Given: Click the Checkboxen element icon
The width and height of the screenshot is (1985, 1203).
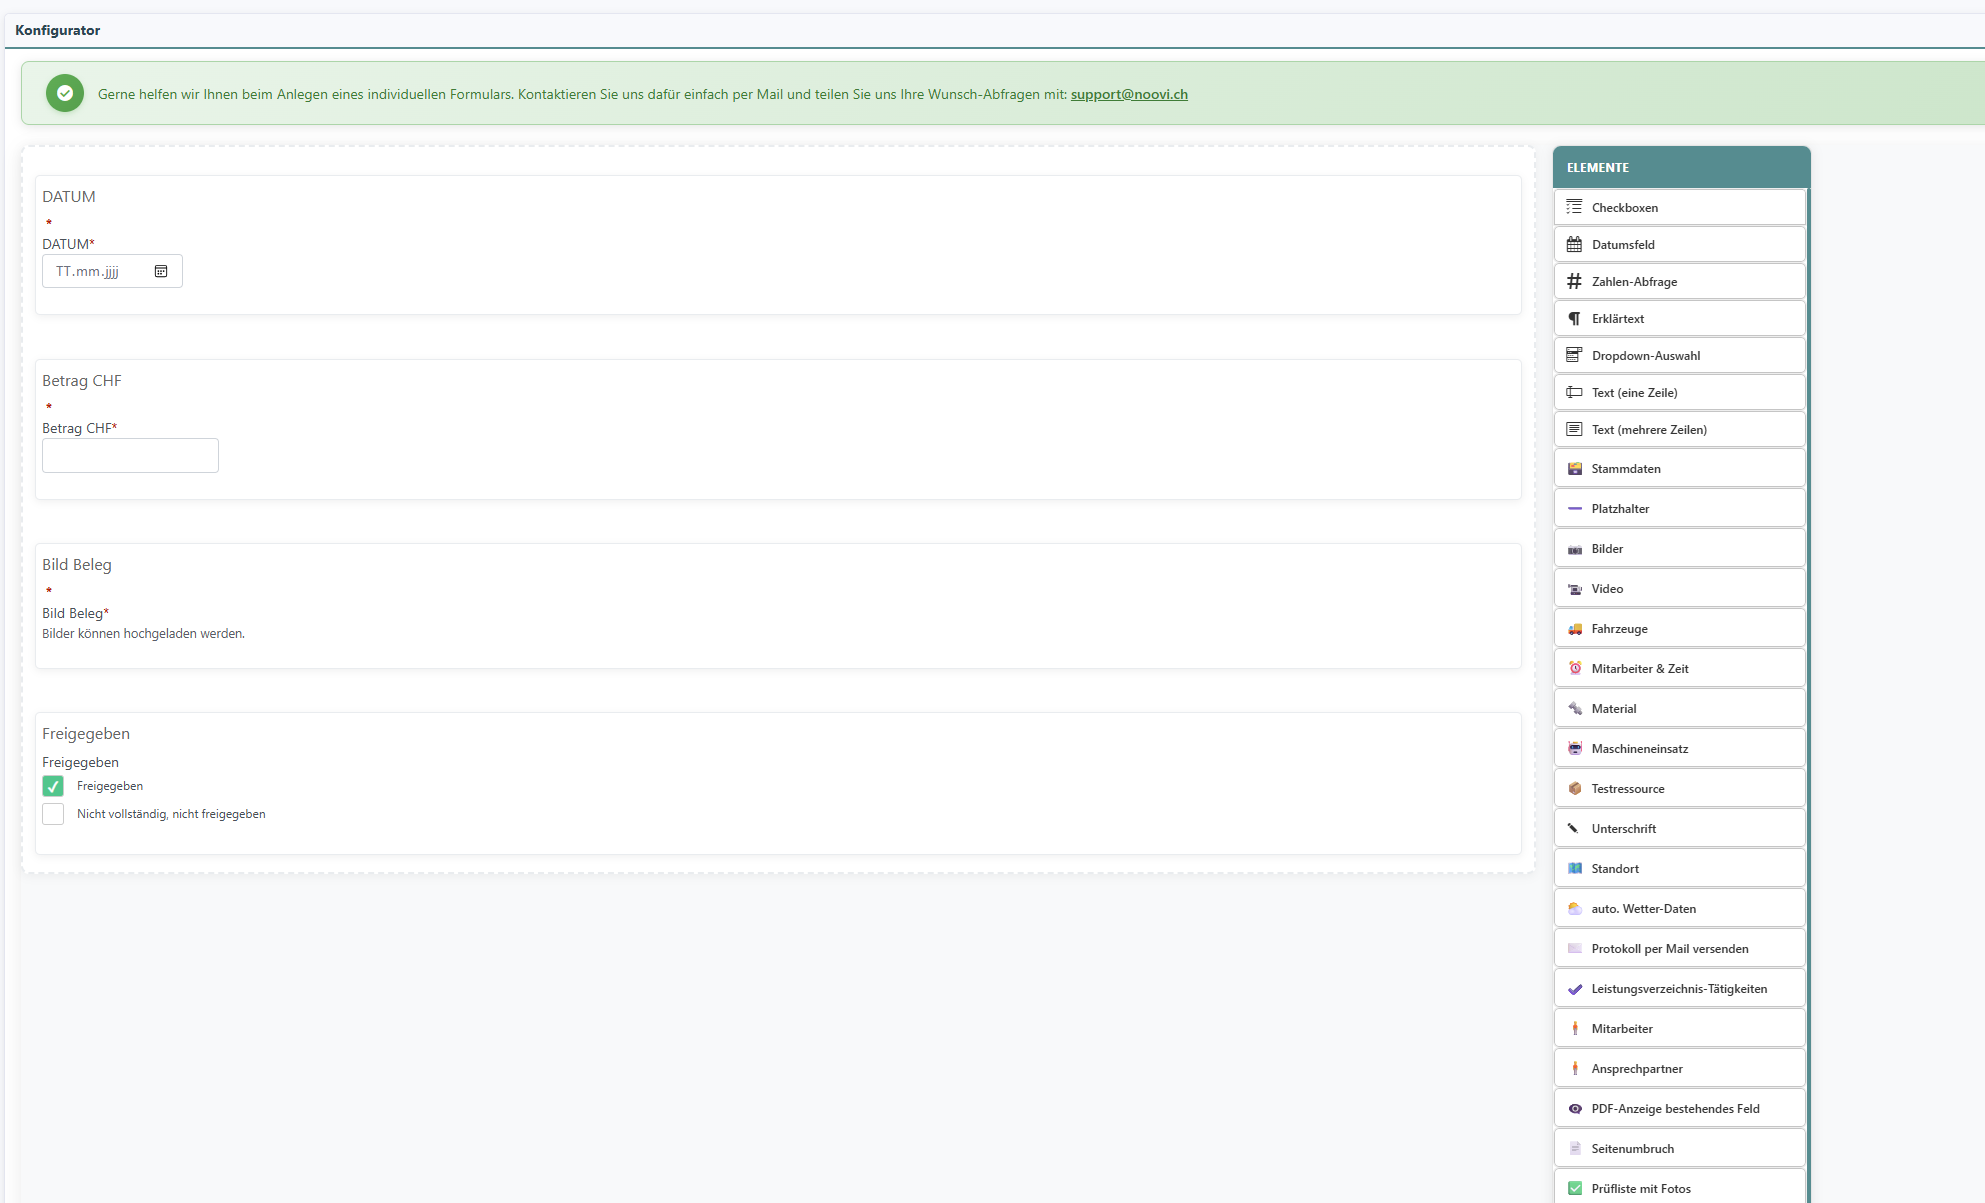Looking at the screenshot, I should (1574, 207).
